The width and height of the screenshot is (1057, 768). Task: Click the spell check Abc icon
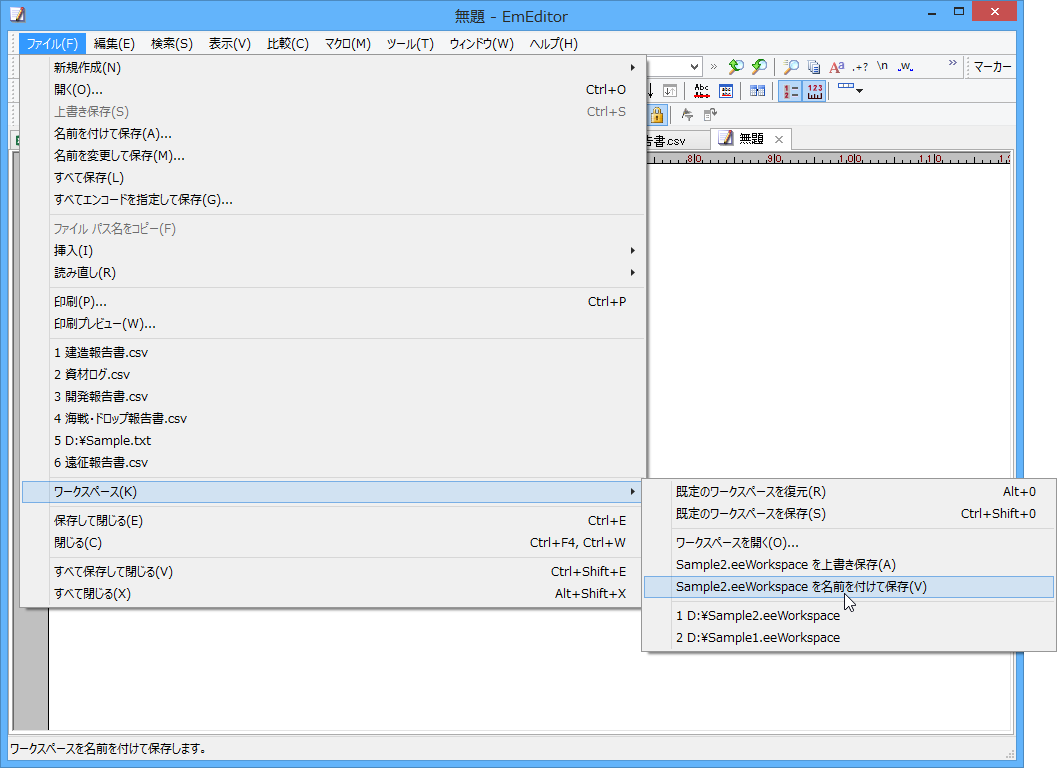[x=702, y=91]
